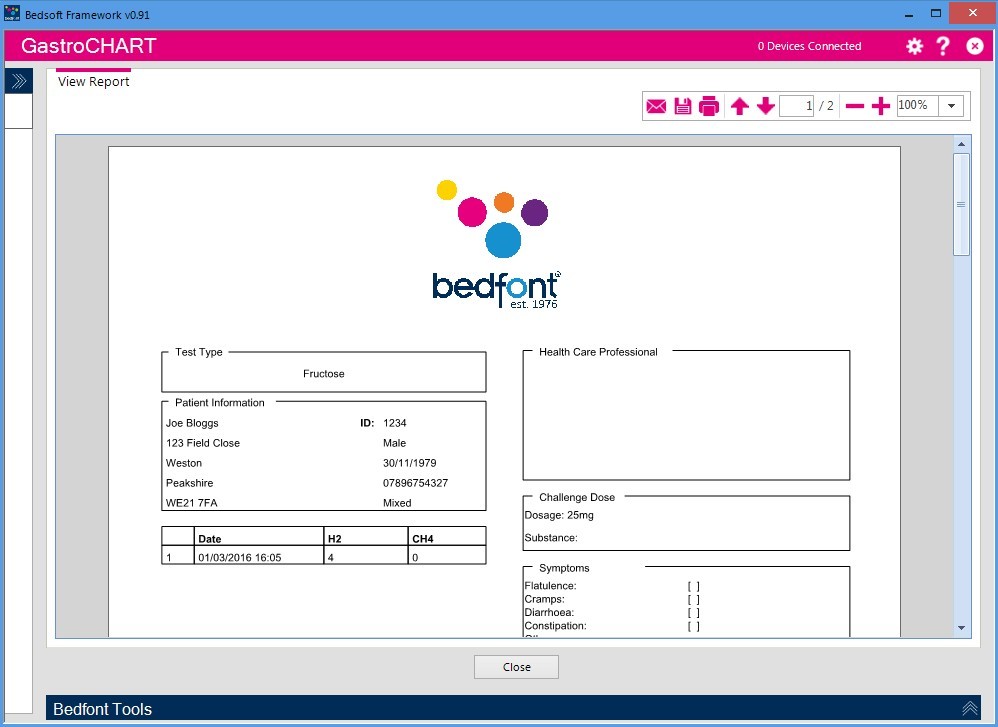Tick the Constipation symptom bracket
998x727 pixels.
click(x=694, y=626)
